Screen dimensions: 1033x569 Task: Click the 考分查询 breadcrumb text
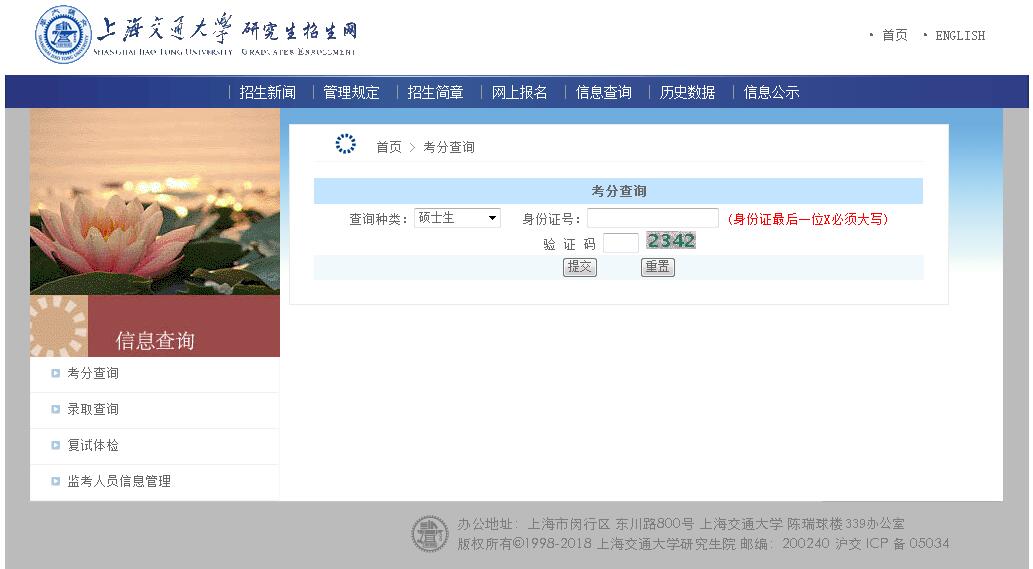pos(449,147)
